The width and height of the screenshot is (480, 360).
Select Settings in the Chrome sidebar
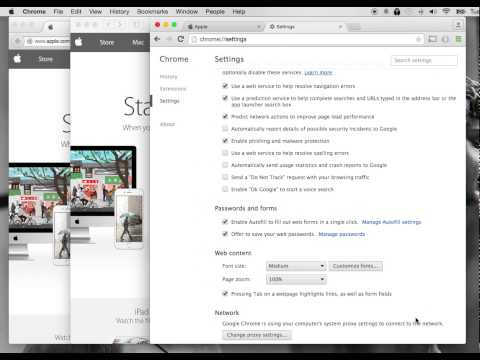coord(170,101)
